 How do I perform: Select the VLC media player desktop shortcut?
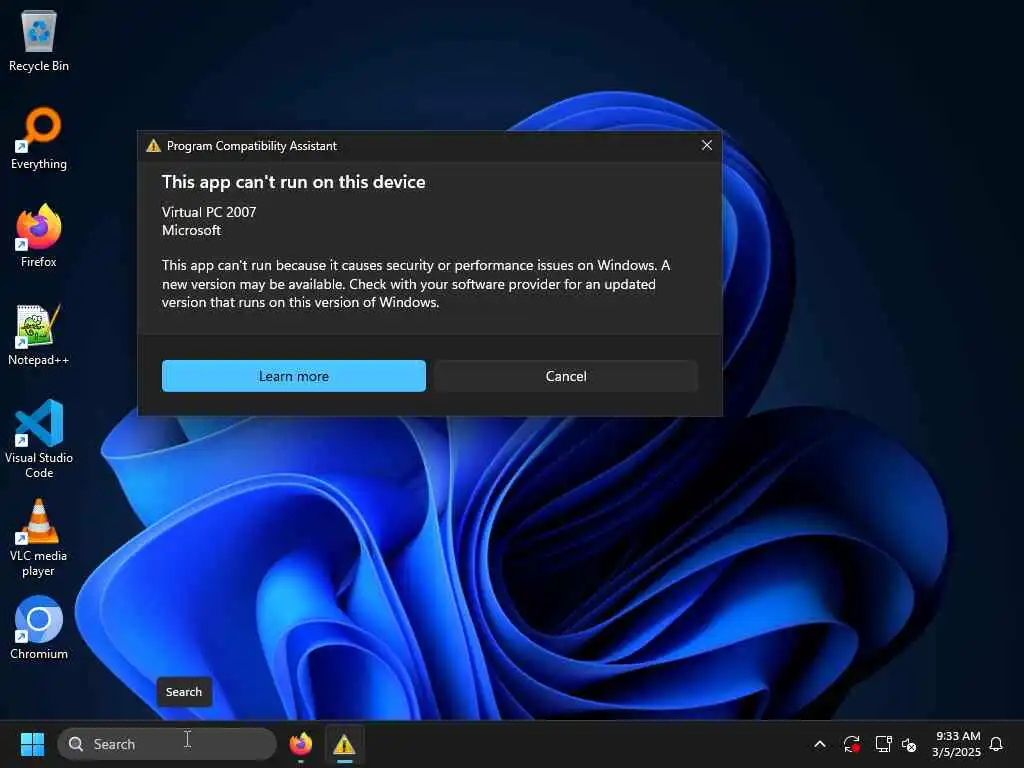point(39,537)
